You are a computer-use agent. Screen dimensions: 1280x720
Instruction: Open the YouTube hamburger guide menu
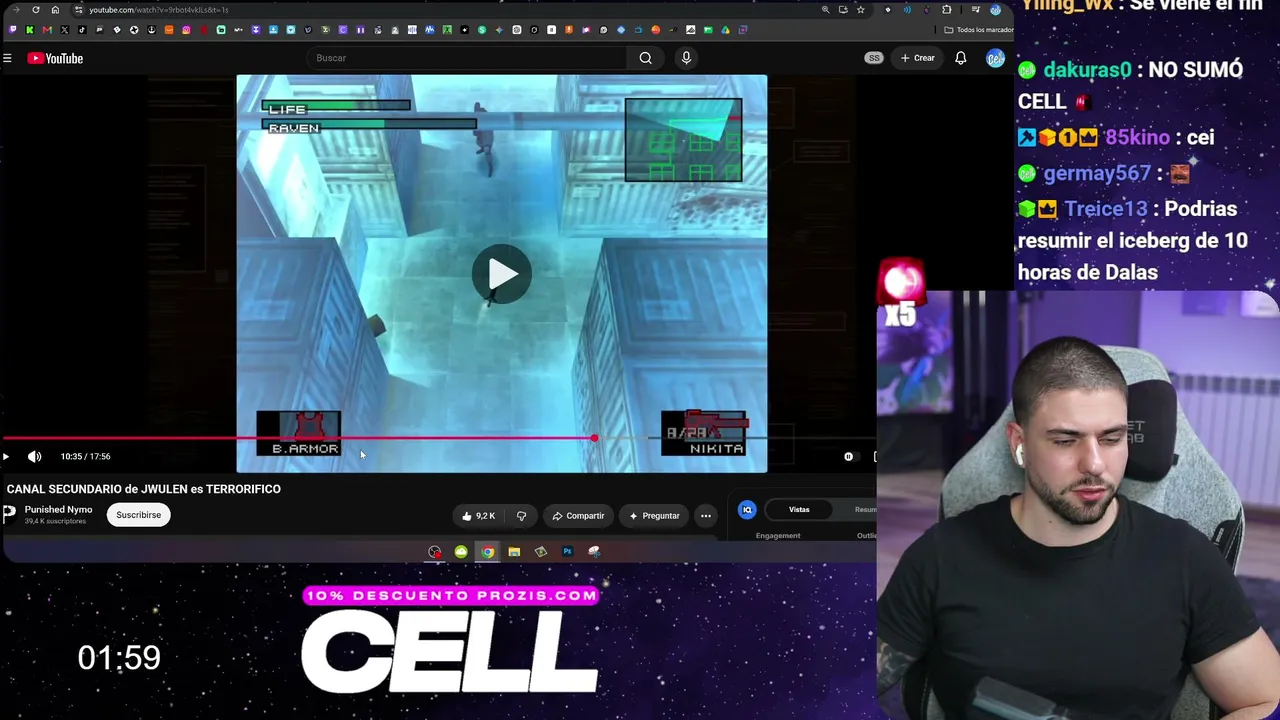7,58
